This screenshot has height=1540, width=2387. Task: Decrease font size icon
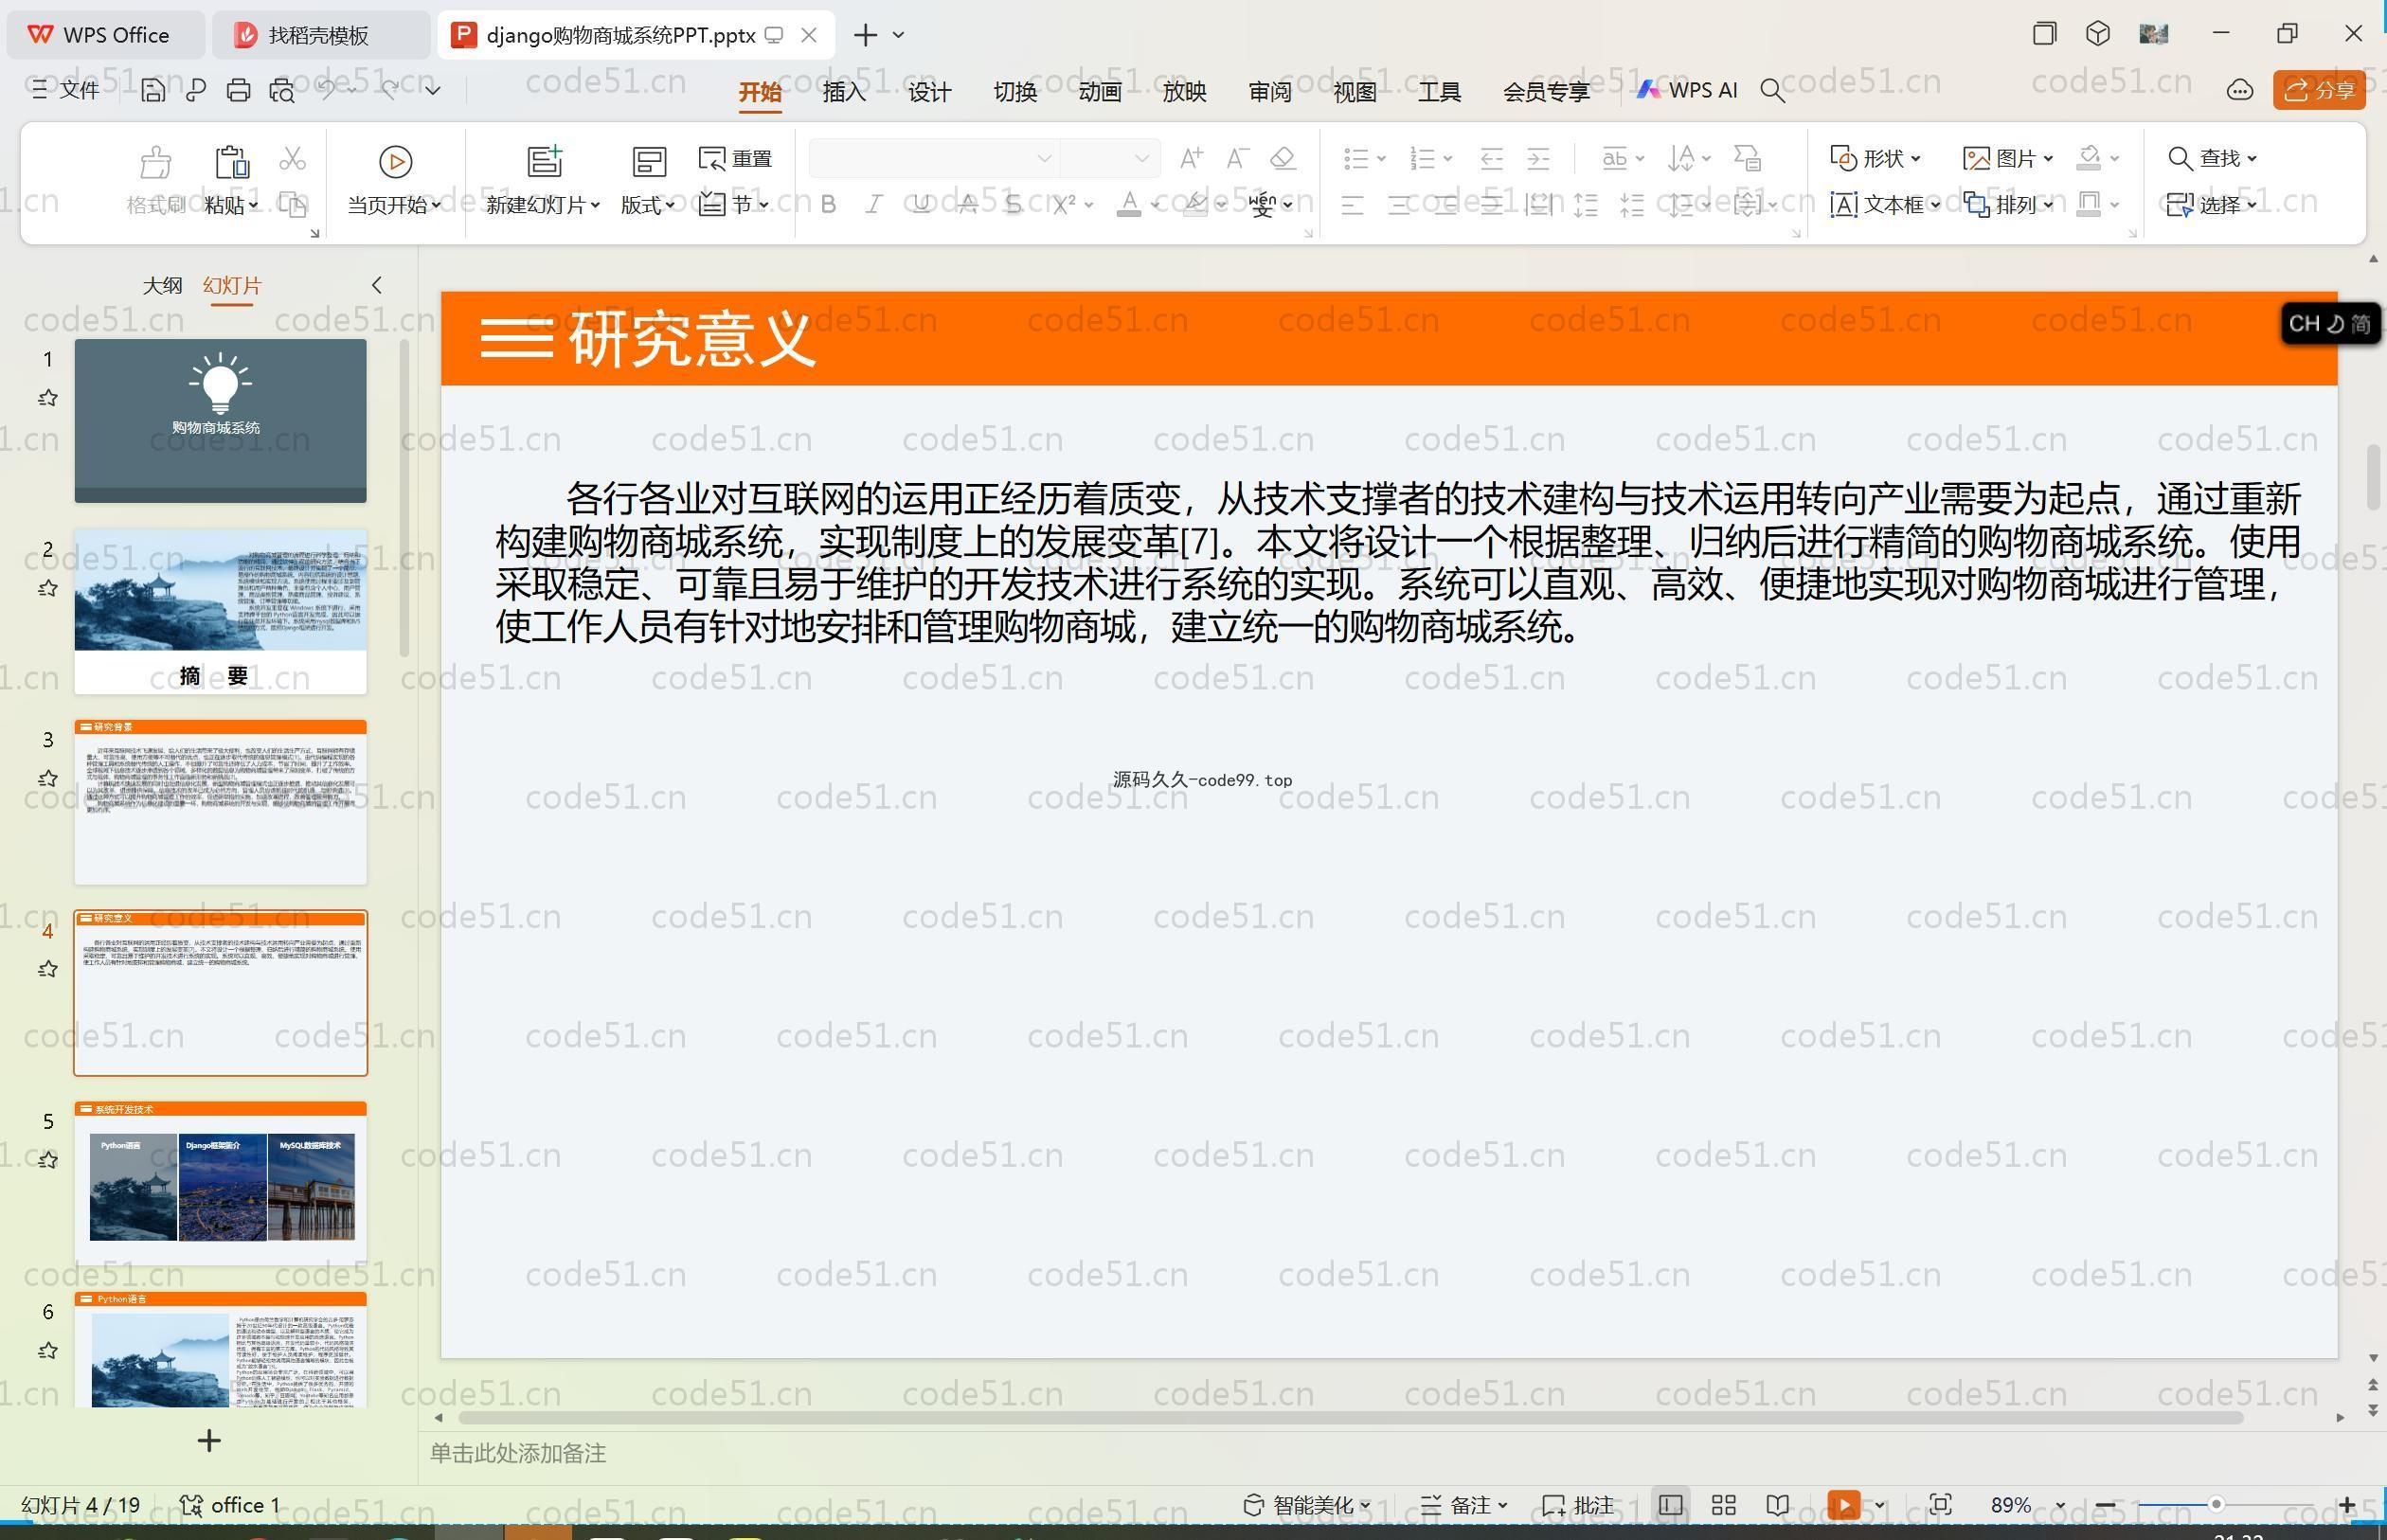point(1238,158)
